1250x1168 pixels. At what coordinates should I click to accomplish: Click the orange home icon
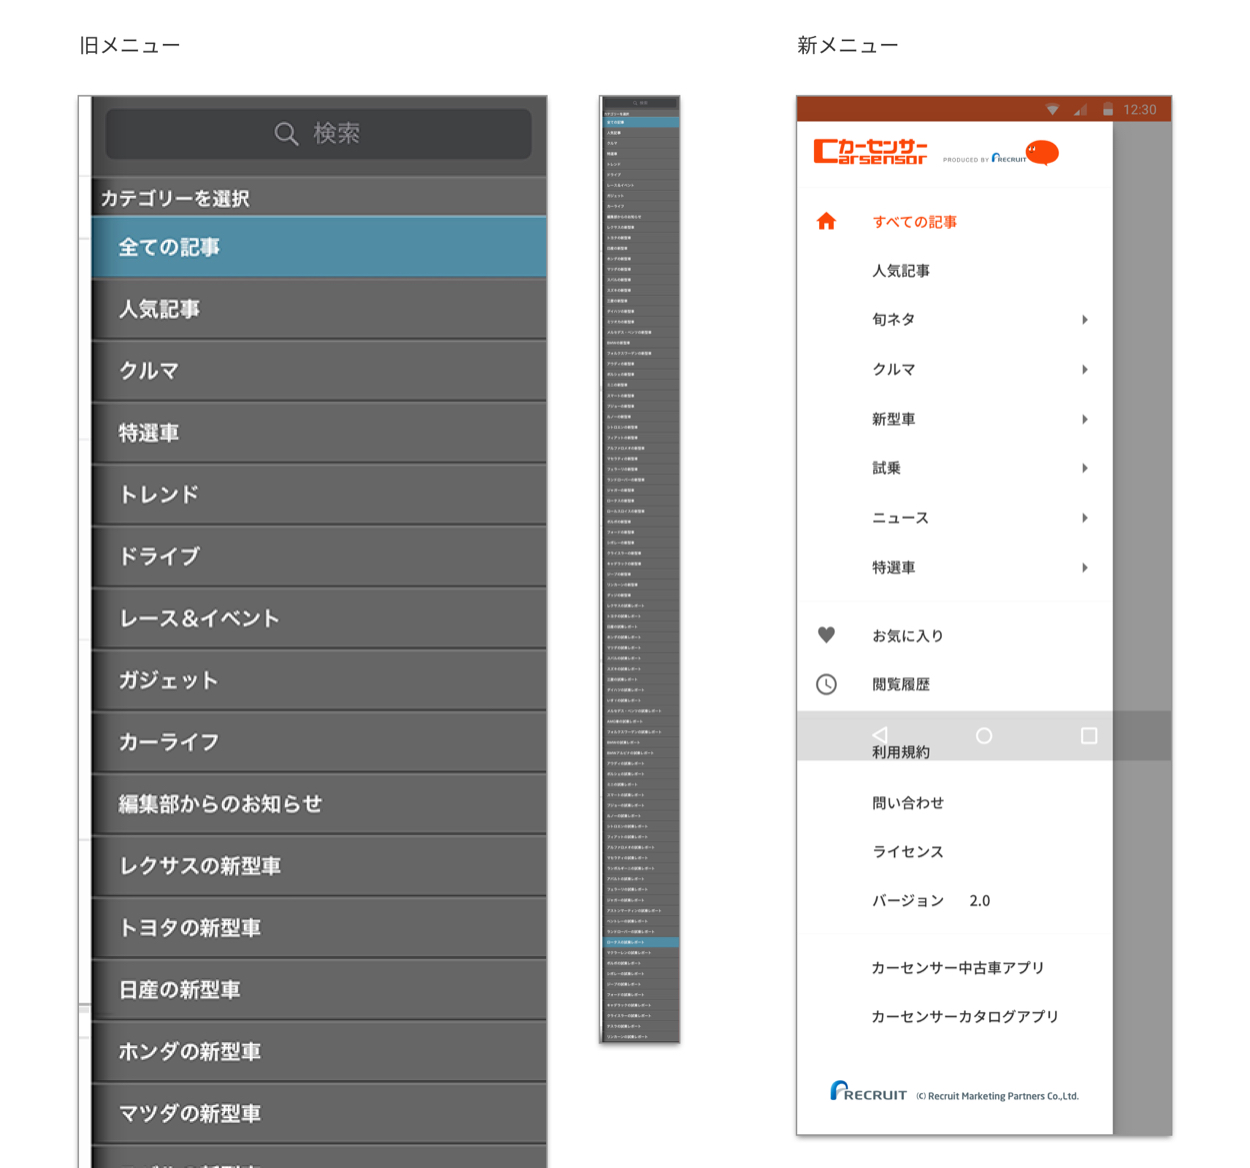point(826,222)
